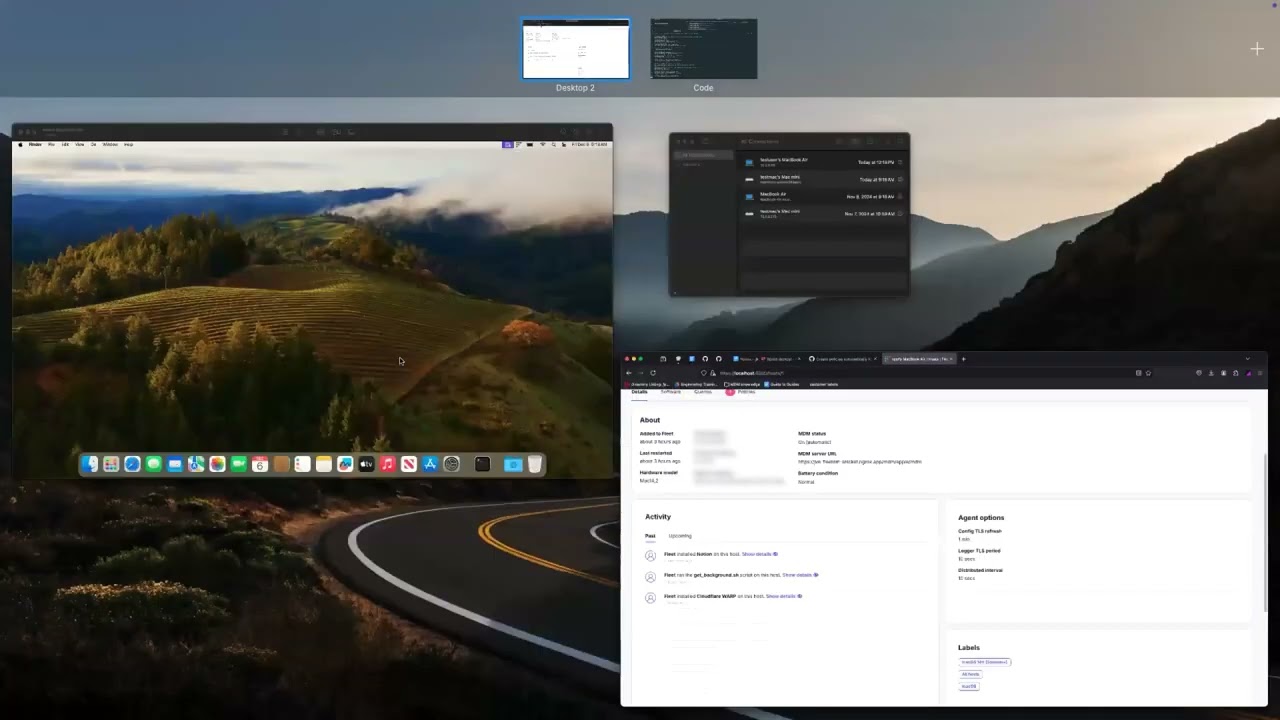Add a new desktop with the plus button
This screenshot has width=1280, height=720.
(x=1257, y=48)
